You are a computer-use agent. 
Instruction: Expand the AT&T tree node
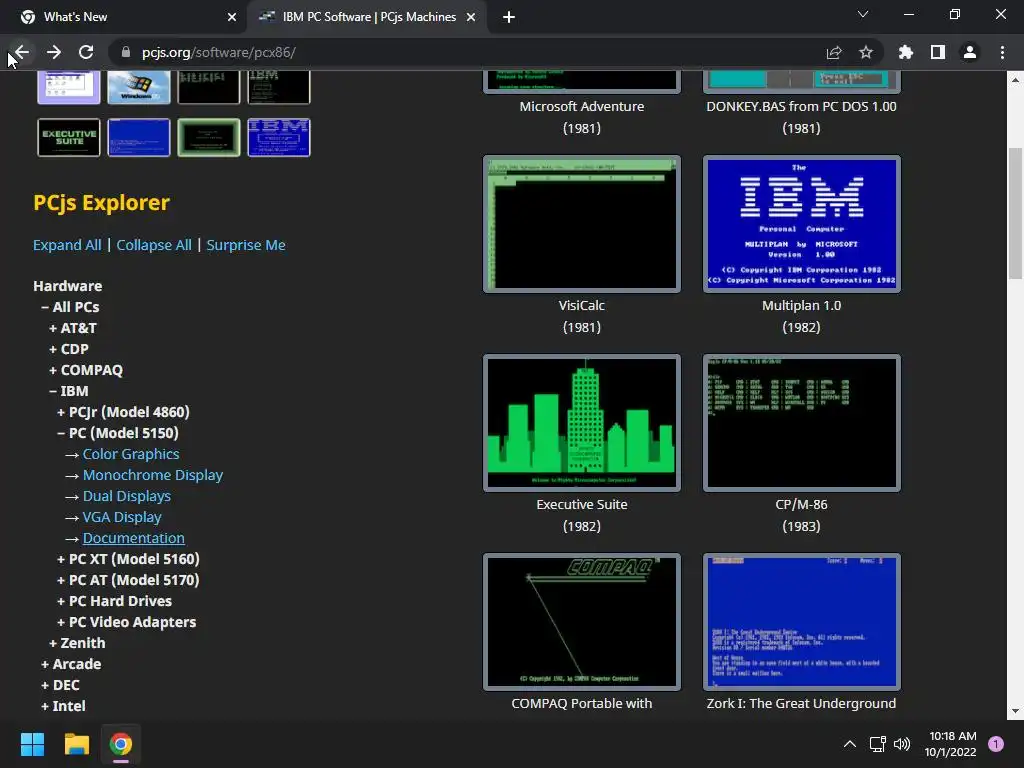tap(72, 328)
